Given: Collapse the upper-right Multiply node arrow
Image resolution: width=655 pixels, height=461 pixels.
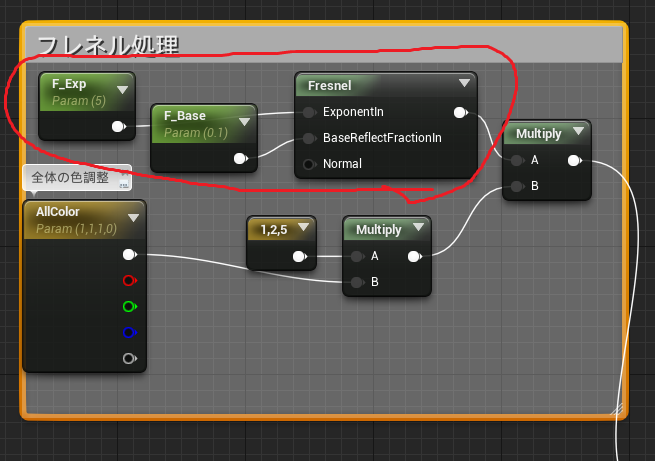Looking at the screenshot, I should coord(579,131).
